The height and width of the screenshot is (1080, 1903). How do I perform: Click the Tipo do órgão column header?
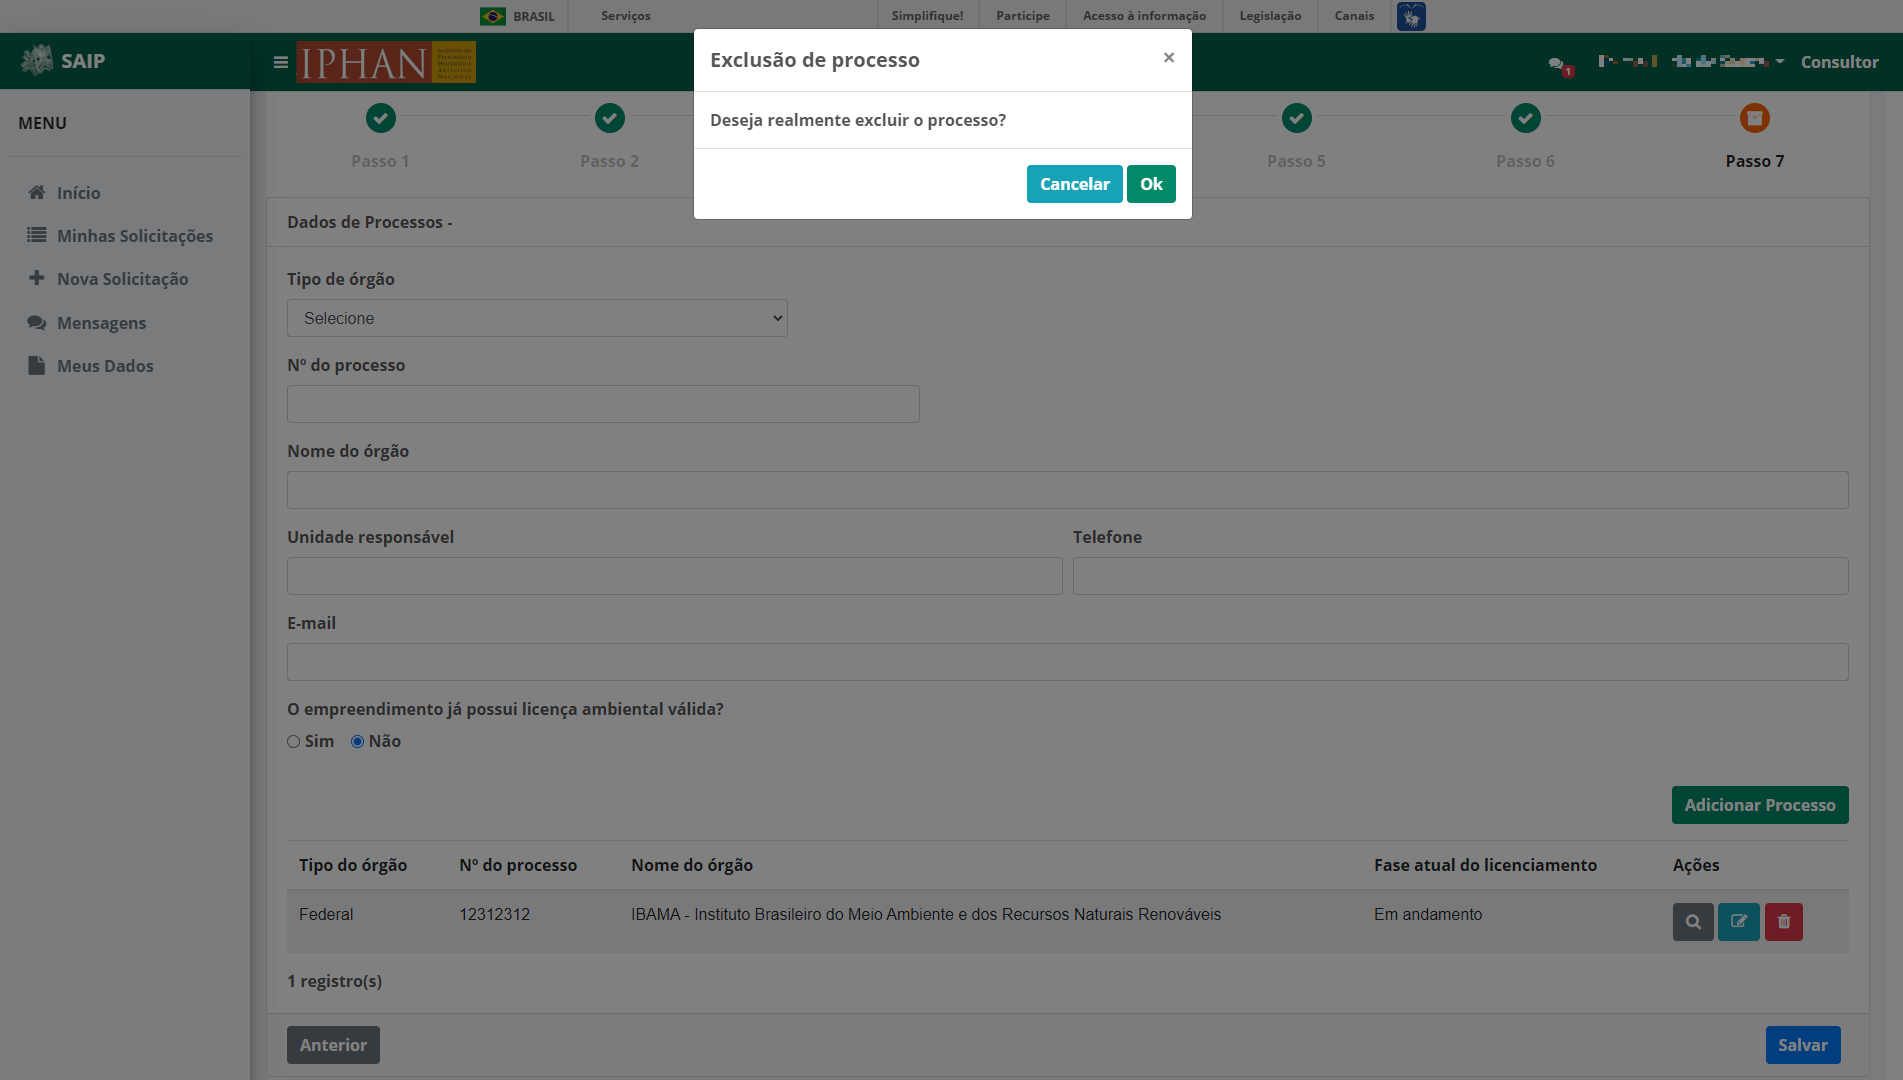(353, 865)
